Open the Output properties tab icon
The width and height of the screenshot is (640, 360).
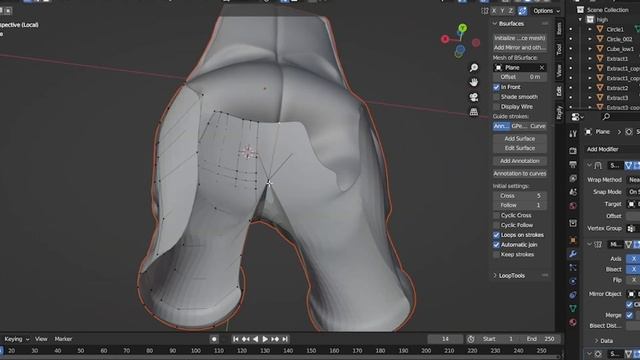(x=573, y=164)
